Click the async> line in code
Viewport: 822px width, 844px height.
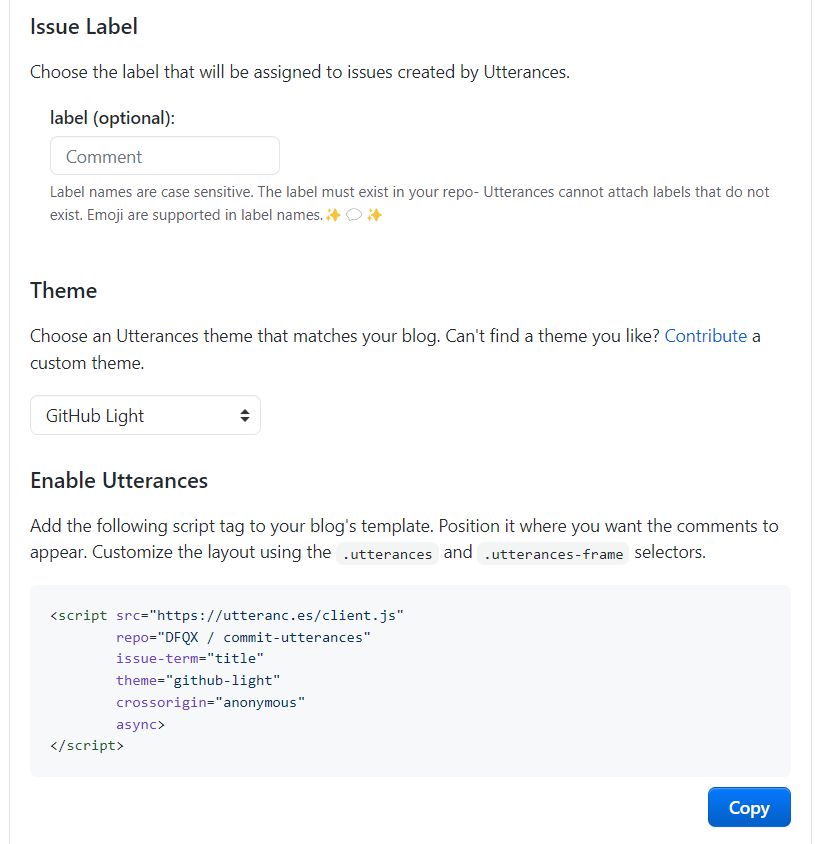(x=140, y=725)
